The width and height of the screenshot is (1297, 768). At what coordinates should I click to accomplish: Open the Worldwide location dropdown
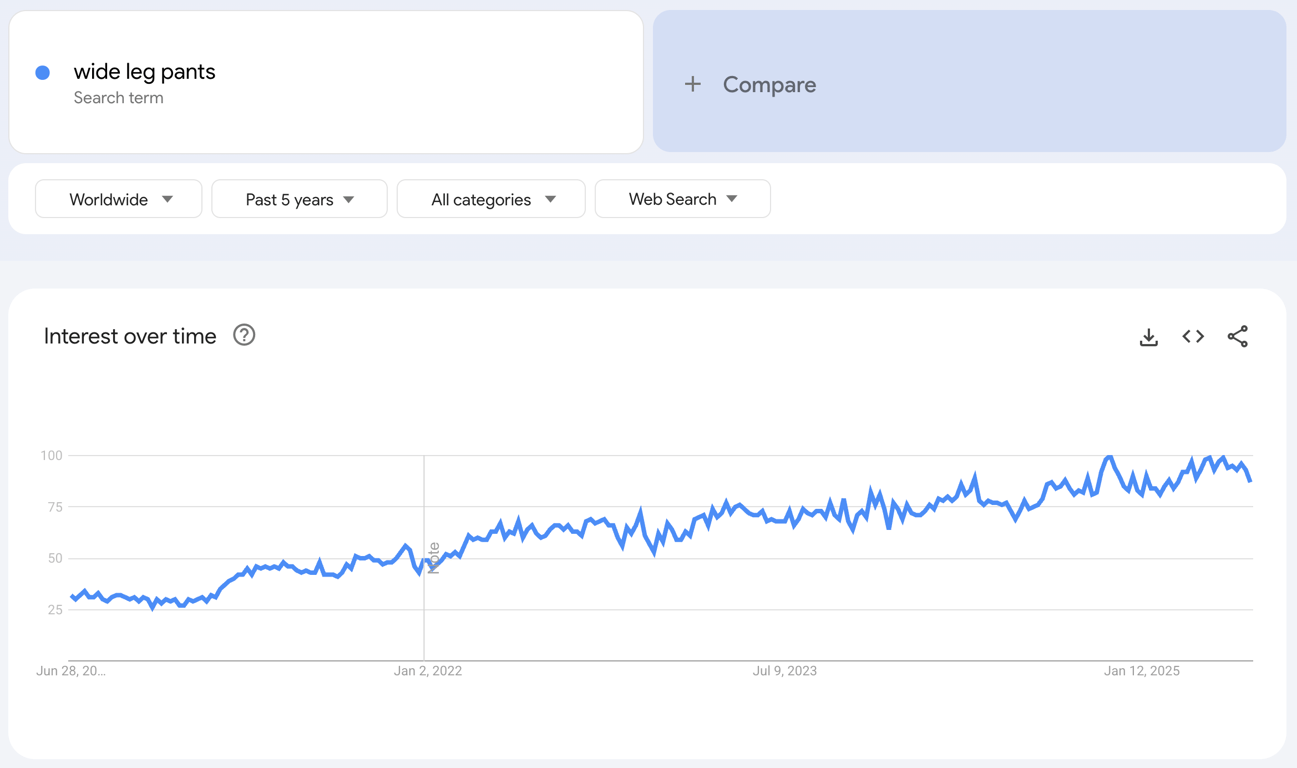tap(118, 199)
